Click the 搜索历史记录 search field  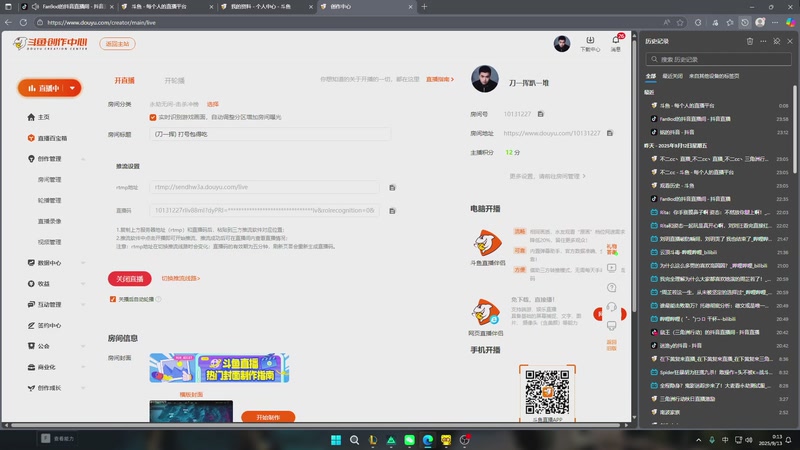tap(718, 59)
